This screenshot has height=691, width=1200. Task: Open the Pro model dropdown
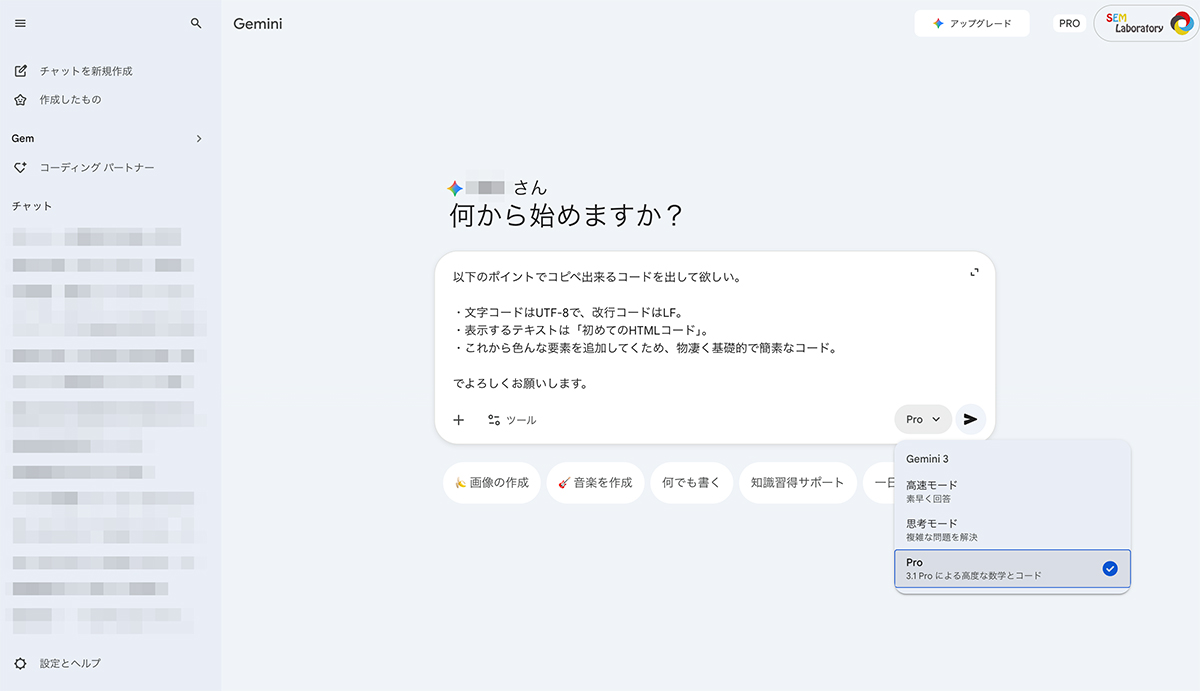point(922,419)
